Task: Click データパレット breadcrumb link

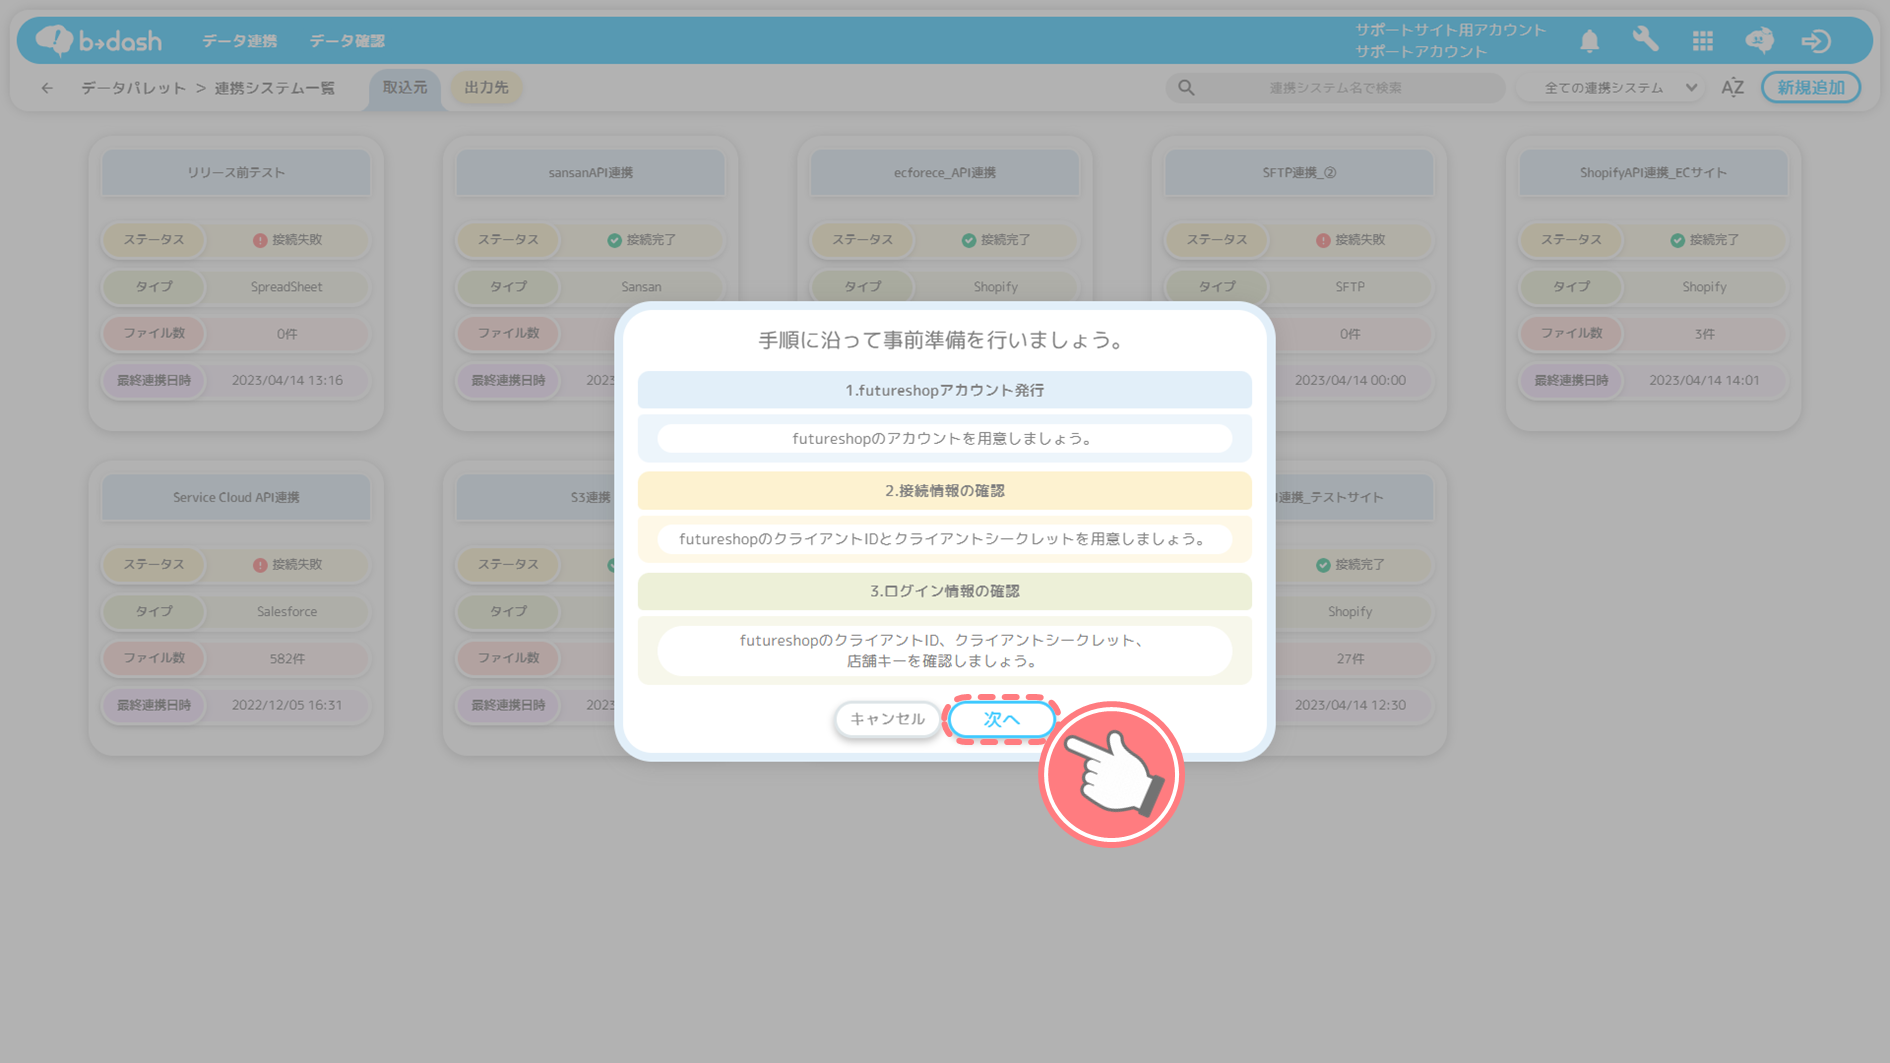Action: (133, 88)
